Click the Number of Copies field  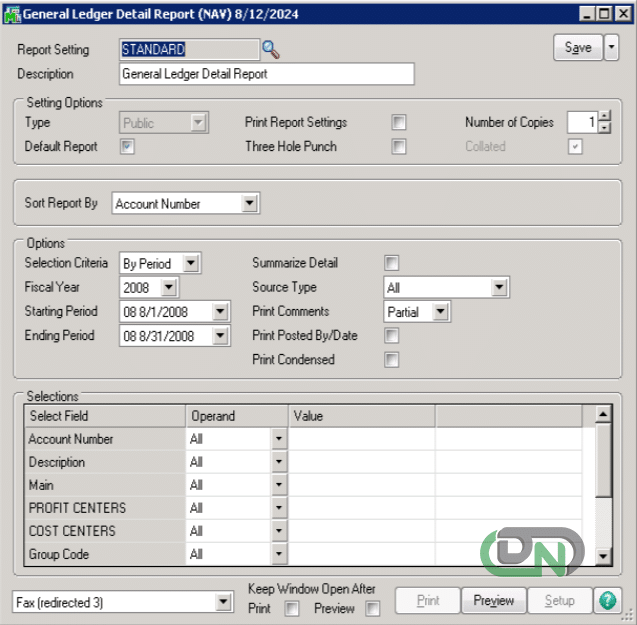pos(582,122)
